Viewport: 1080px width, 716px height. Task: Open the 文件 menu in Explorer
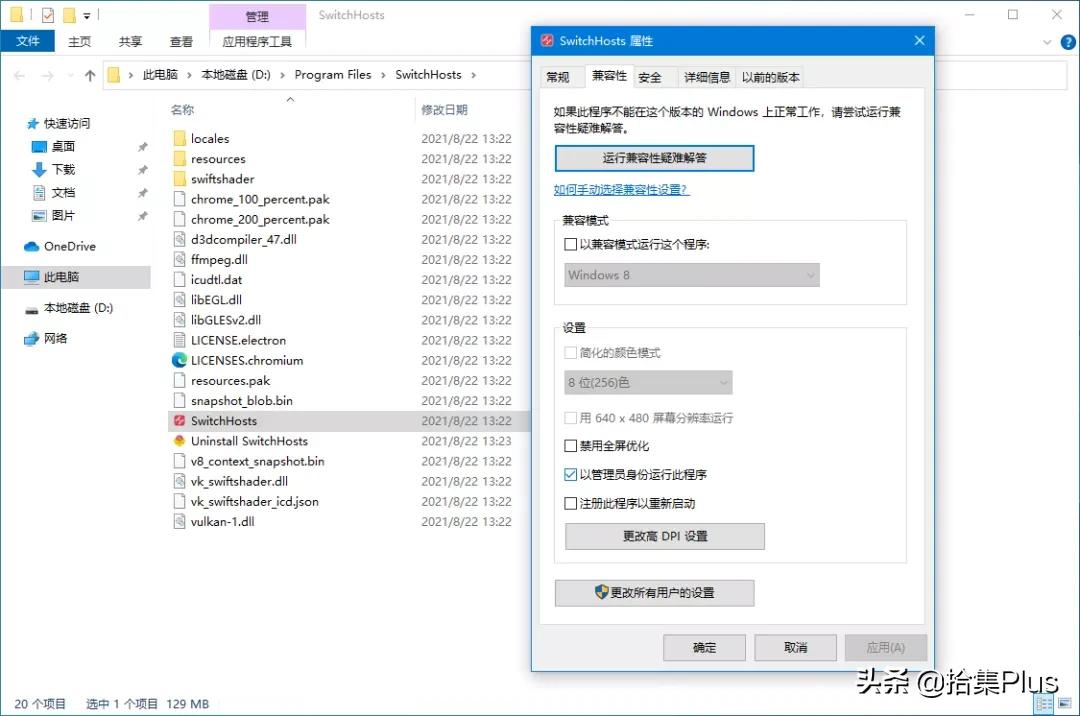[28, 41]
